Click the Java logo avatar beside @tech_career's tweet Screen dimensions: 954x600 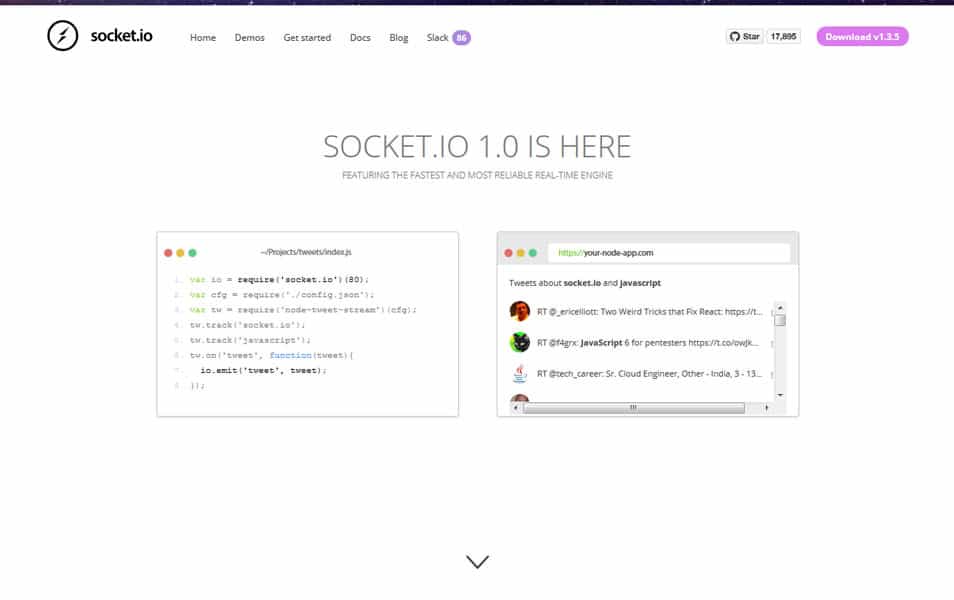coord(521,373)
